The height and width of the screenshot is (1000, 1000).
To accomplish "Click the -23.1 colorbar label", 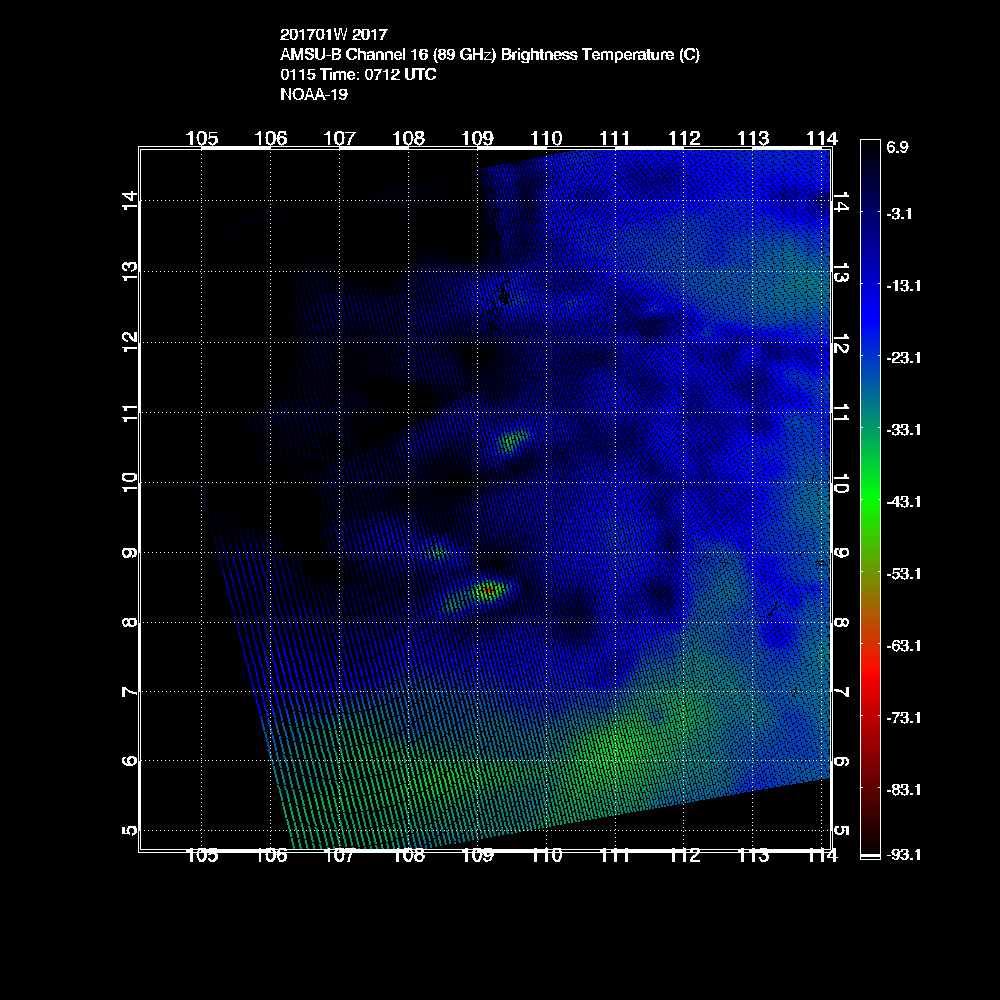I will [904, 358].
